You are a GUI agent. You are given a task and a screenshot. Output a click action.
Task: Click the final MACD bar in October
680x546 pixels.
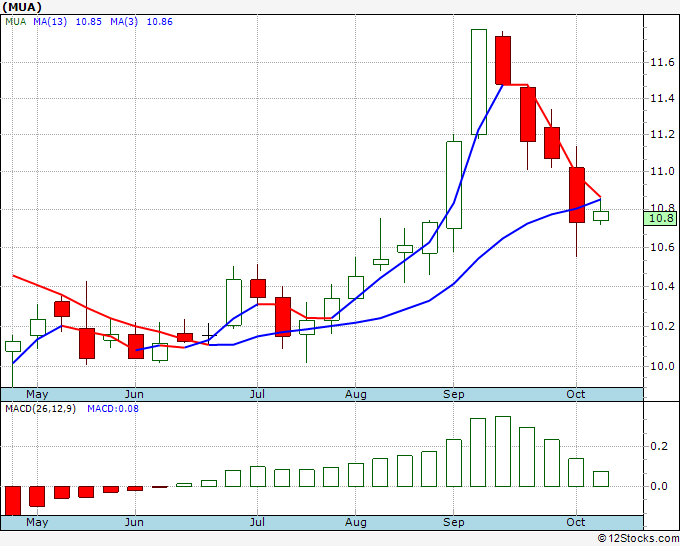(x=601, y=478)
